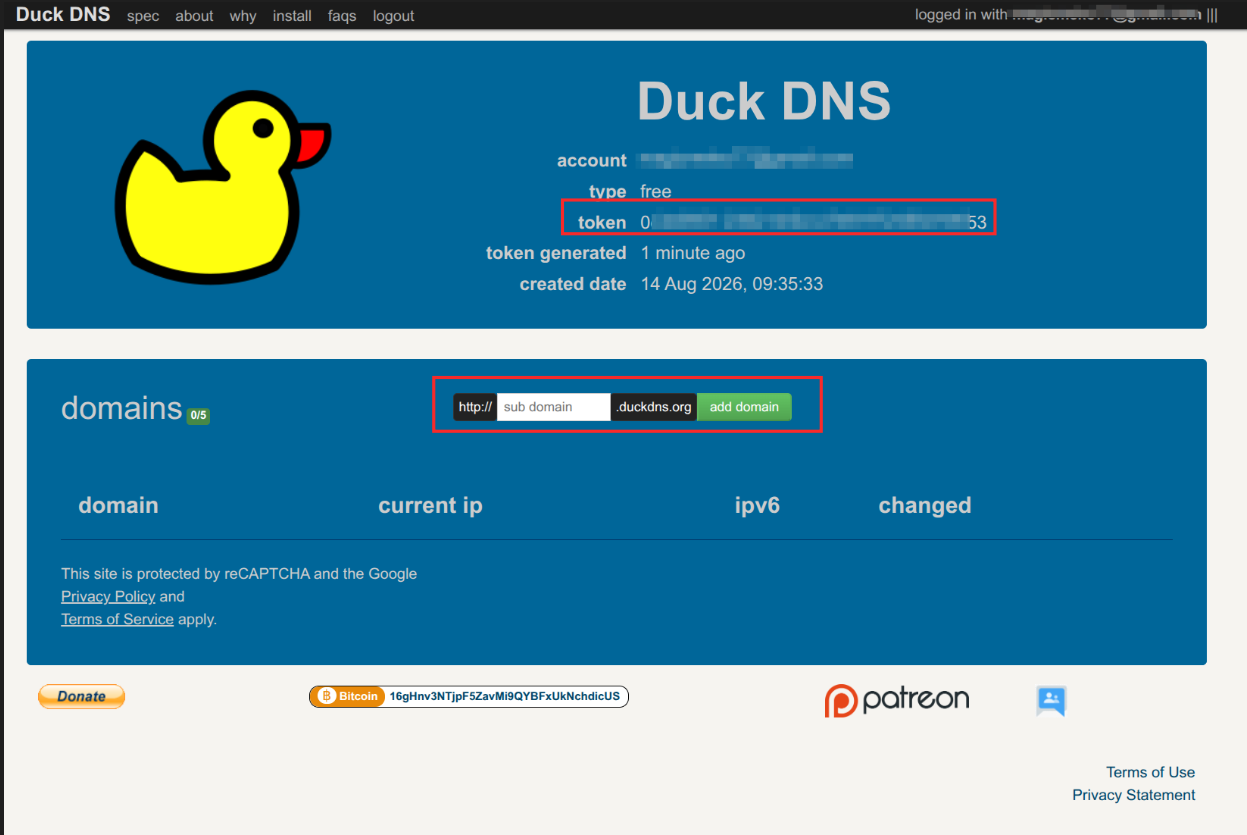Image resolution: width=1247 pixels, height=835 pixels.
Task: Focus the sub domain input field
Action: click(554, 407)
